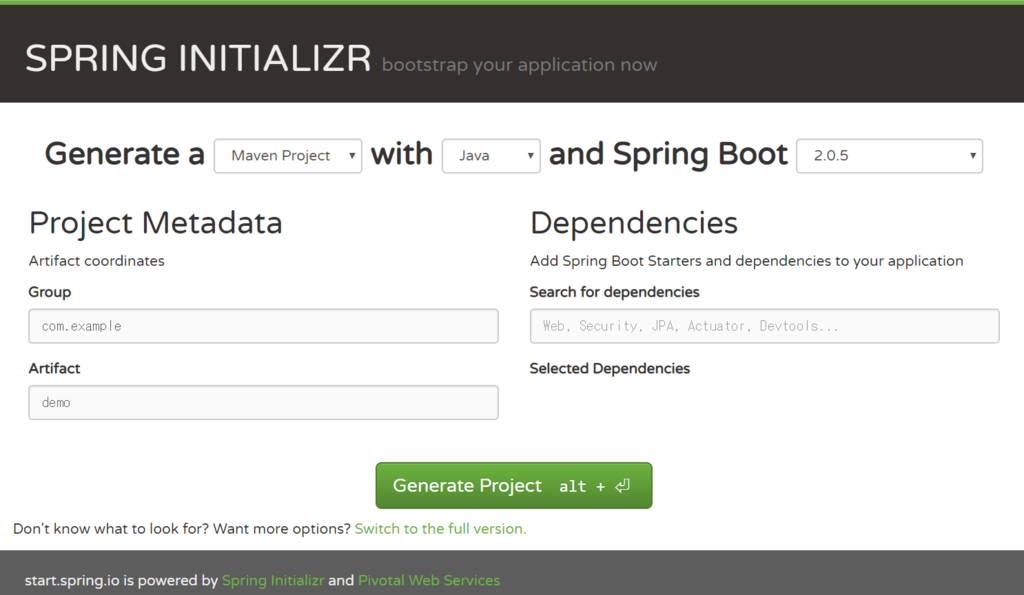Click the Search for dependencies field
Image resolution: width=1024 pixels, height=595 pixels.
(764, 326)
